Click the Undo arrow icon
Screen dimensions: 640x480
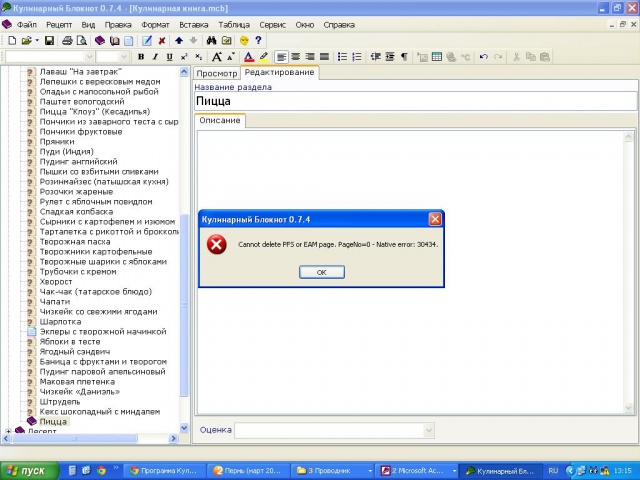[x=484, y=57]
